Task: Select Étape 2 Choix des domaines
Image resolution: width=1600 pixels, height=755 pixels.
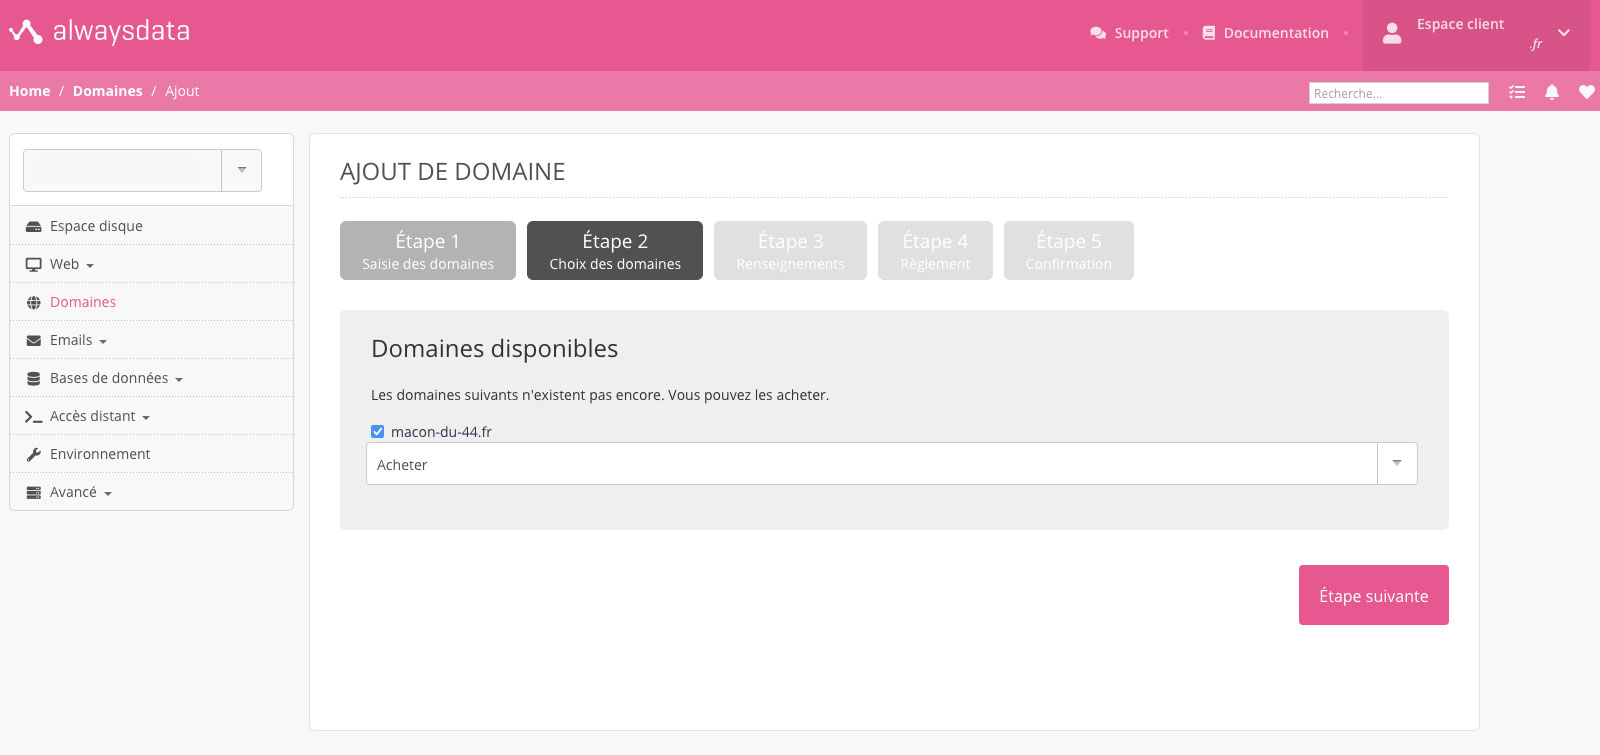Action: pyautogui.click(x=615, y=251)
